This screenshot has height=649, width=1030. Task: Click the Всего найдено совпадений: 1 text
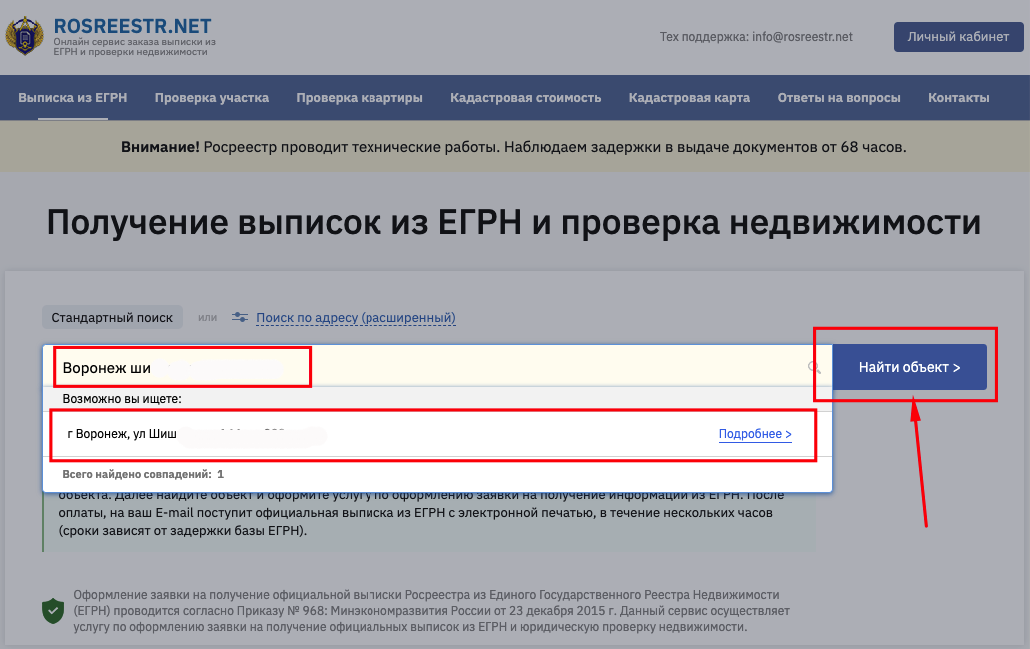[x=143, y=474]
